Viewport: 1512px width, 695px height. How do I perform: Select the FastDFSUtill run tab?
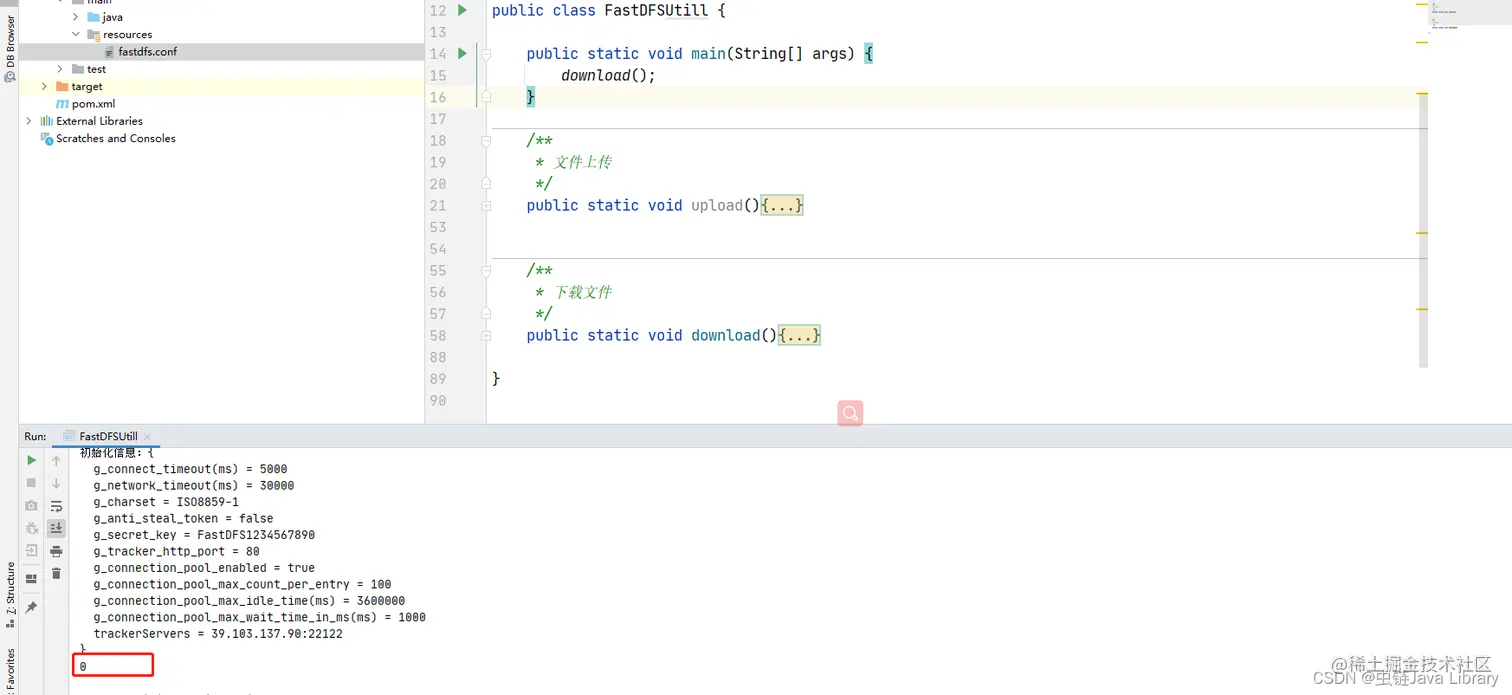tap(108, 437)
